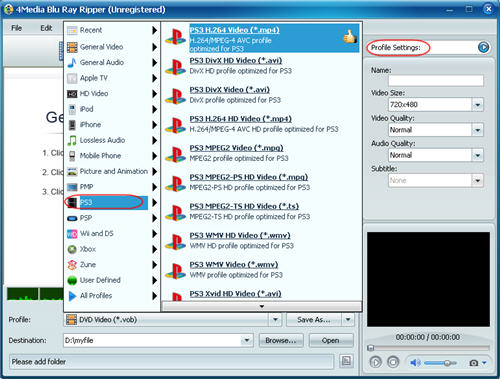Click the Lossless Audio green note icon
Screen dimensions: 500x379
pos(72,140)
